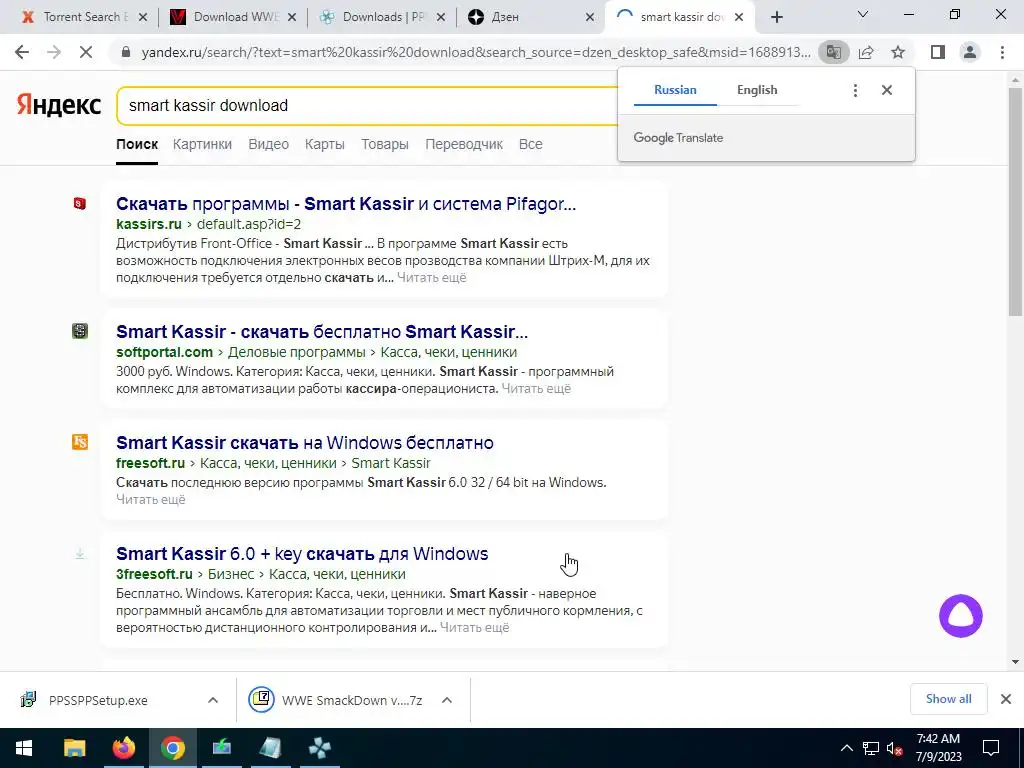The height and width of the screenshot is (768, 1024).
Task: Click the 3freesoft.ru download favicon
Action: click(80, 554)
